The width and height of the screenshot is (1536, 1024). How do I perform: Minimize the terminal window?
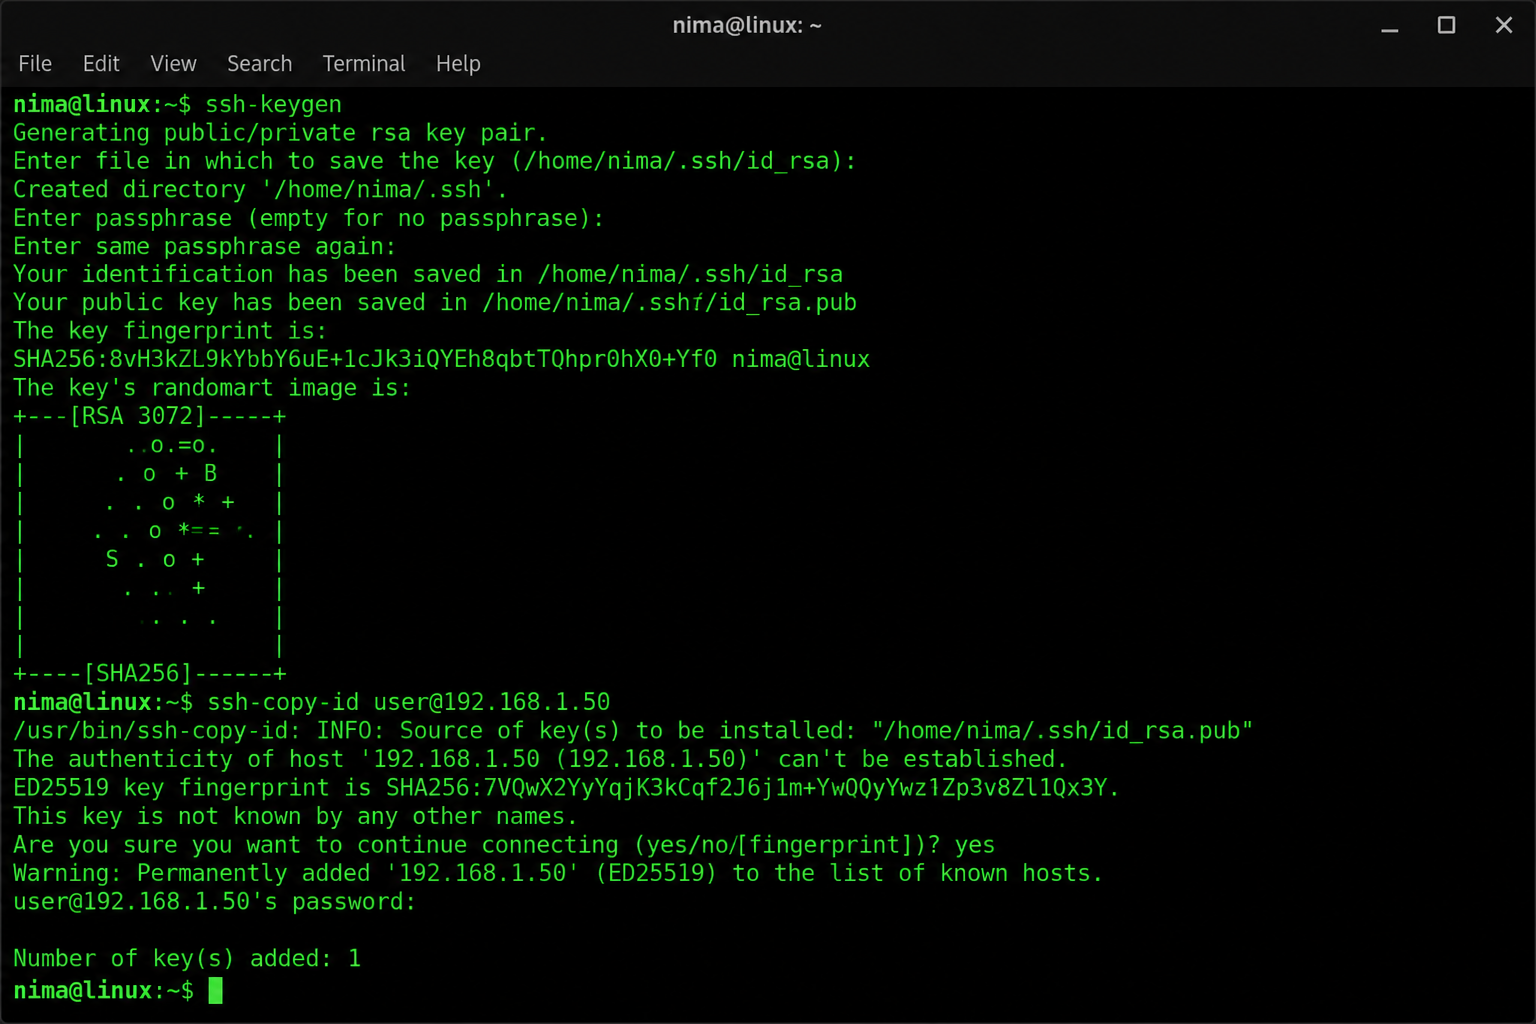click(1389, 26)
